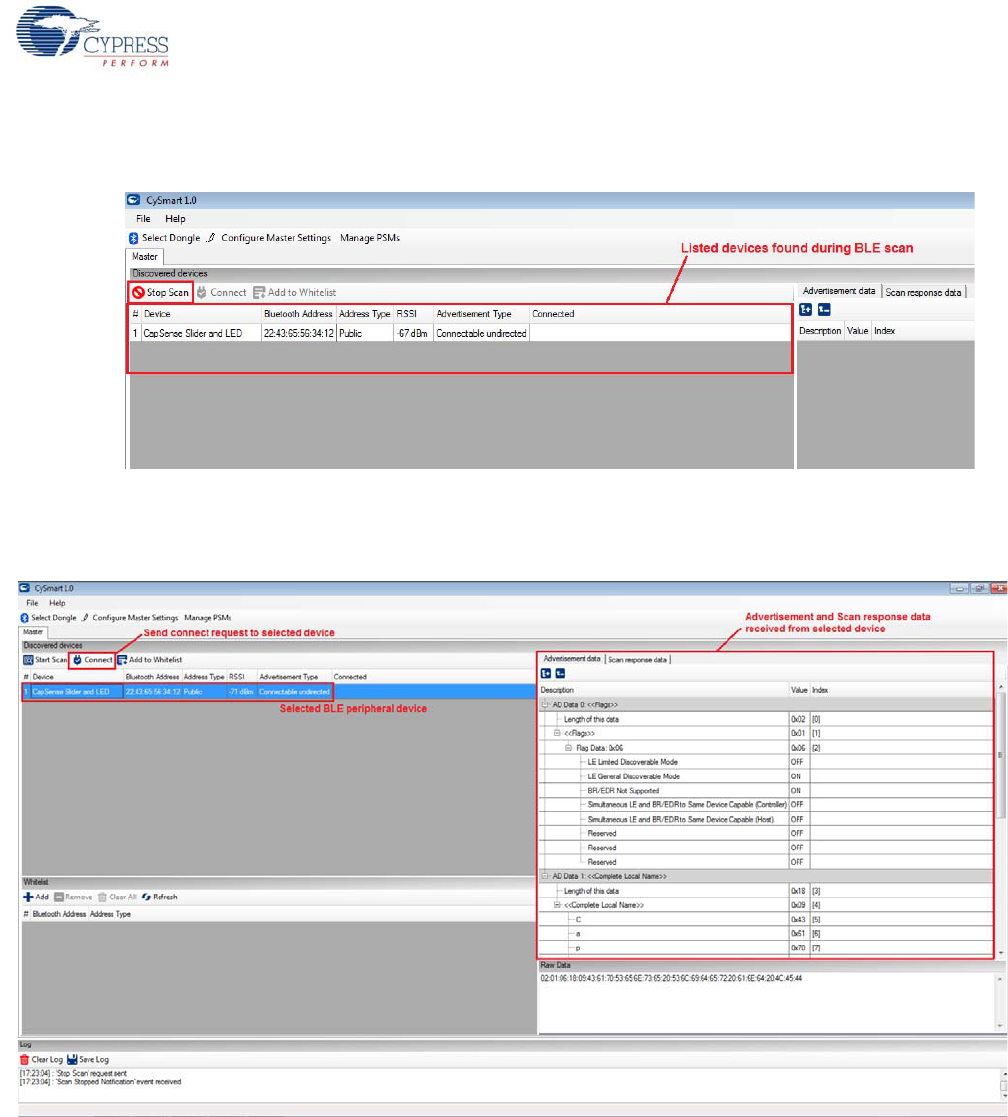This screenshot has width=1008, height=1117.
Task: Click -67 dBm RSSI cell
Action: 412,333
